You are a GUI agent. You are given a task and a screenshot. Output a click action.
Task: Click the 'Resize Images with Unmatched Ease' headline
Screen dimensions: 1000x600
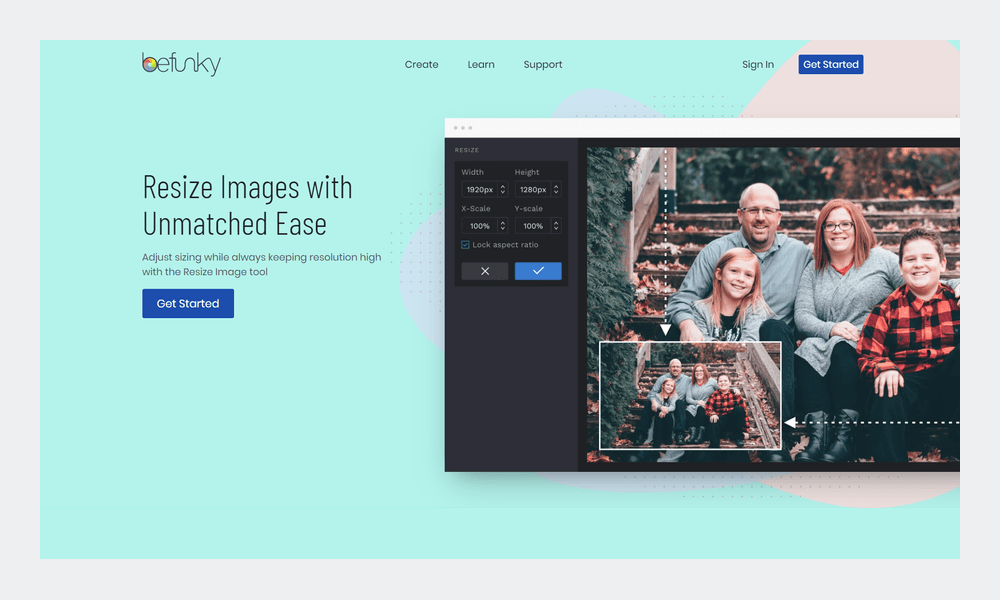[247, 205]
